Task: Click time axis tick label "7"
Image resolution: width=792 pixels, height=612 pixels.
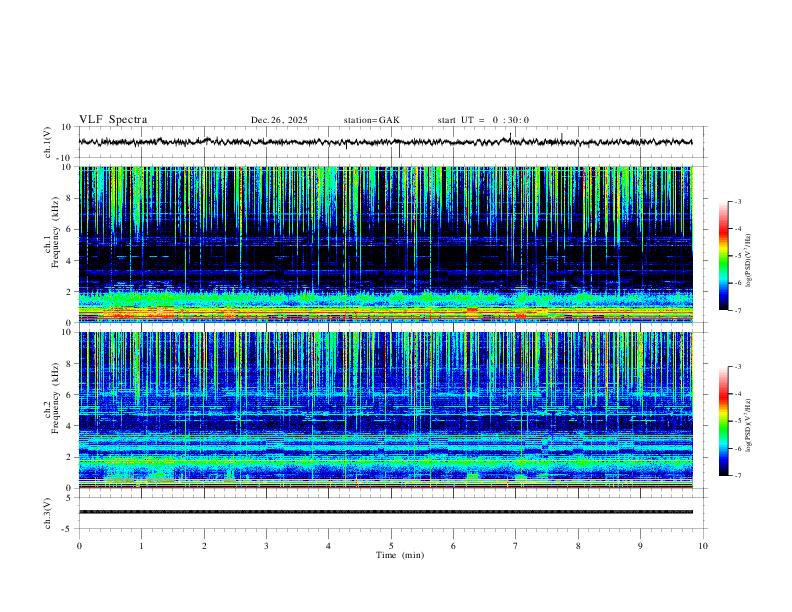Action: pos(516,546)
